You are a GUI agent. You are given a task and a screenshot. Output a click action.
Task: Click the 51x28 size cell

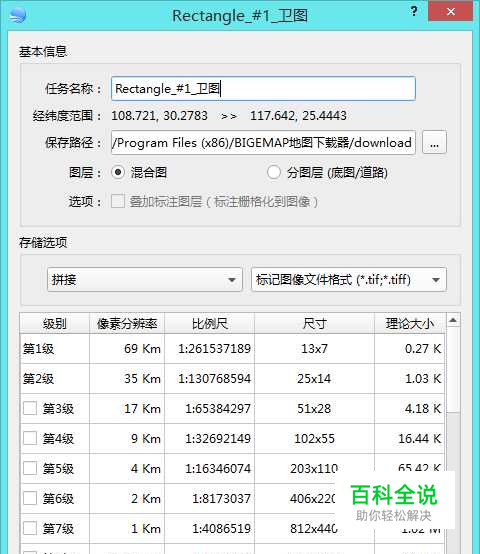coord(314,409)
